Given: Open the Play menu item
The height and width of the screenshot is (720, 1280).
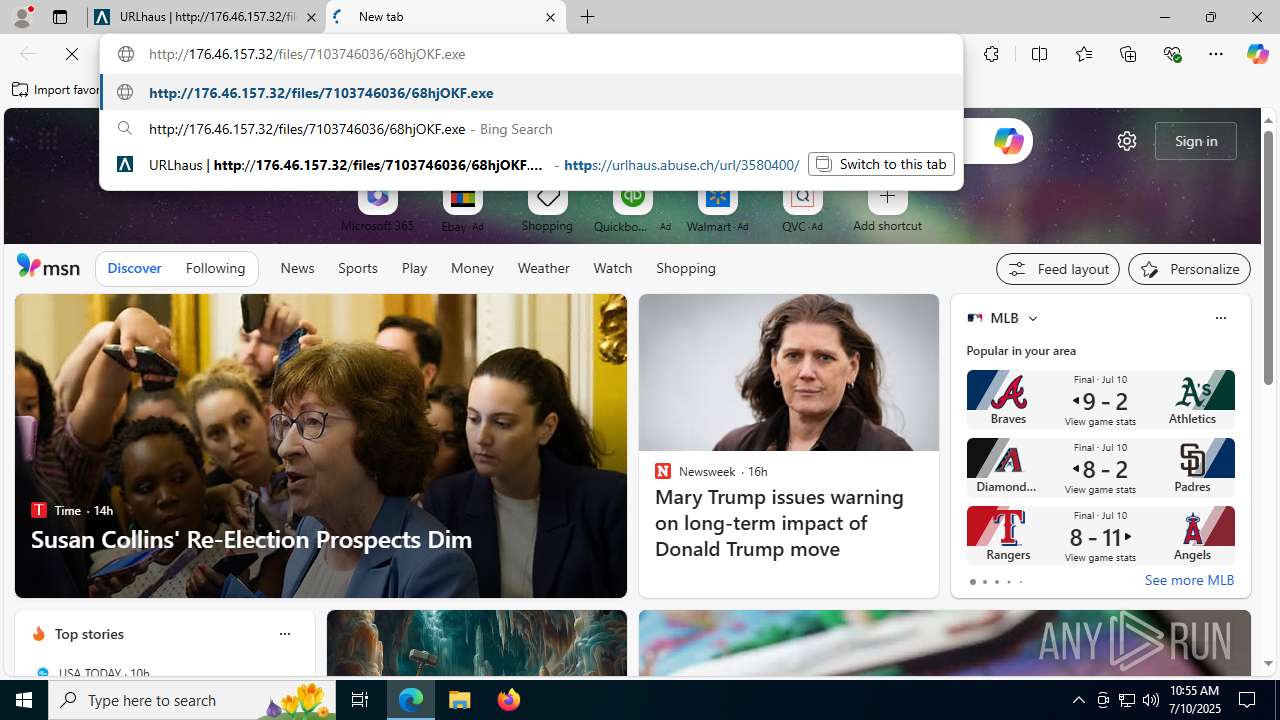Looking at the screenshot, I should coord(414,268).
